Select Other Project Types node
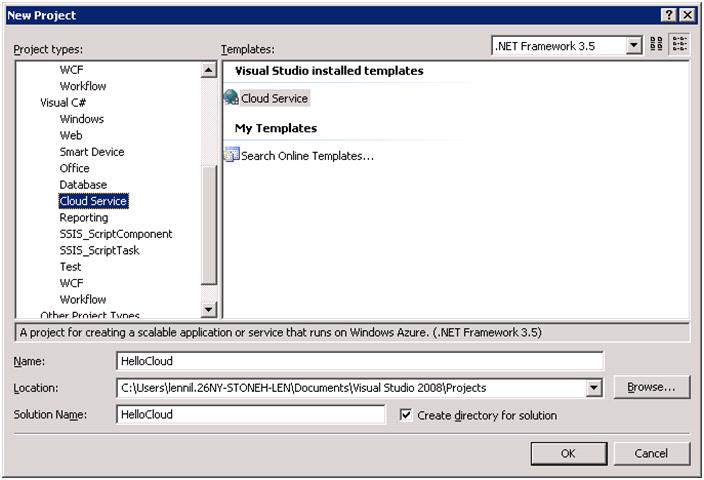704x480 pixels. point(90,315)
